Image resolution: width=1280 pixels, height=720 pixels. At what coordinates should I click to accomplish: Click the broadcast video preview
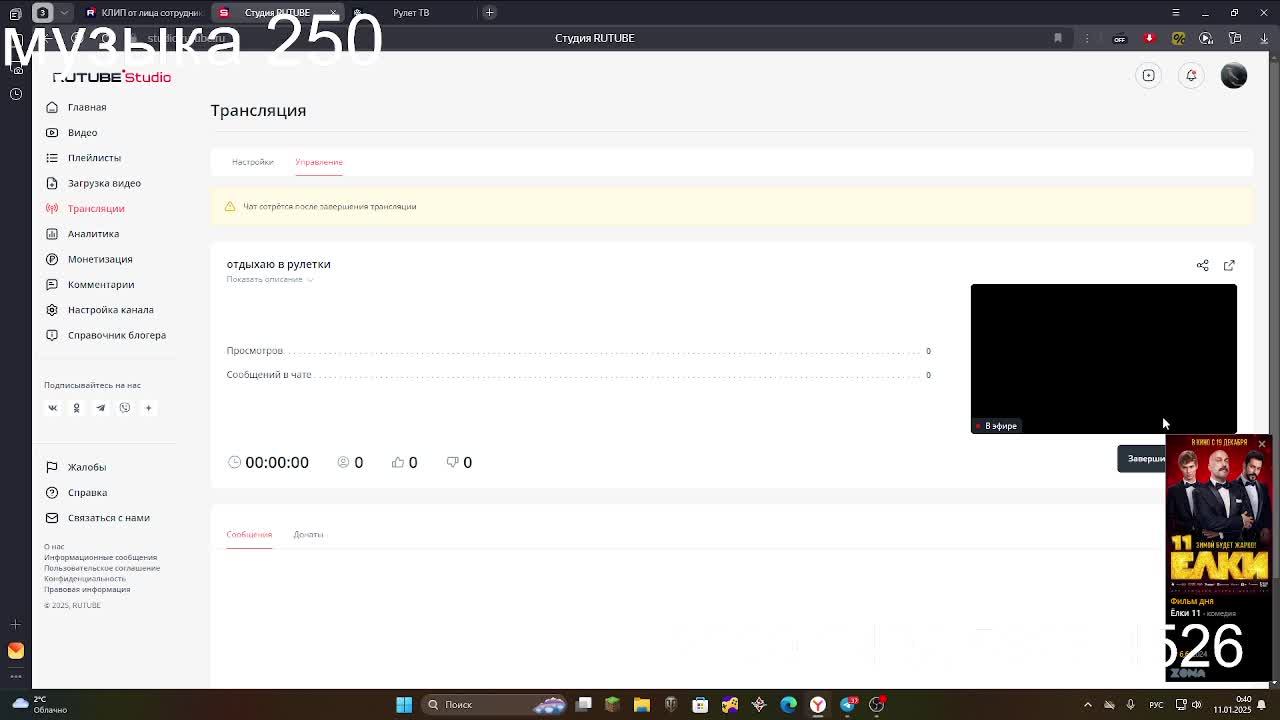pyautogui.click(x=1104, y=358)
